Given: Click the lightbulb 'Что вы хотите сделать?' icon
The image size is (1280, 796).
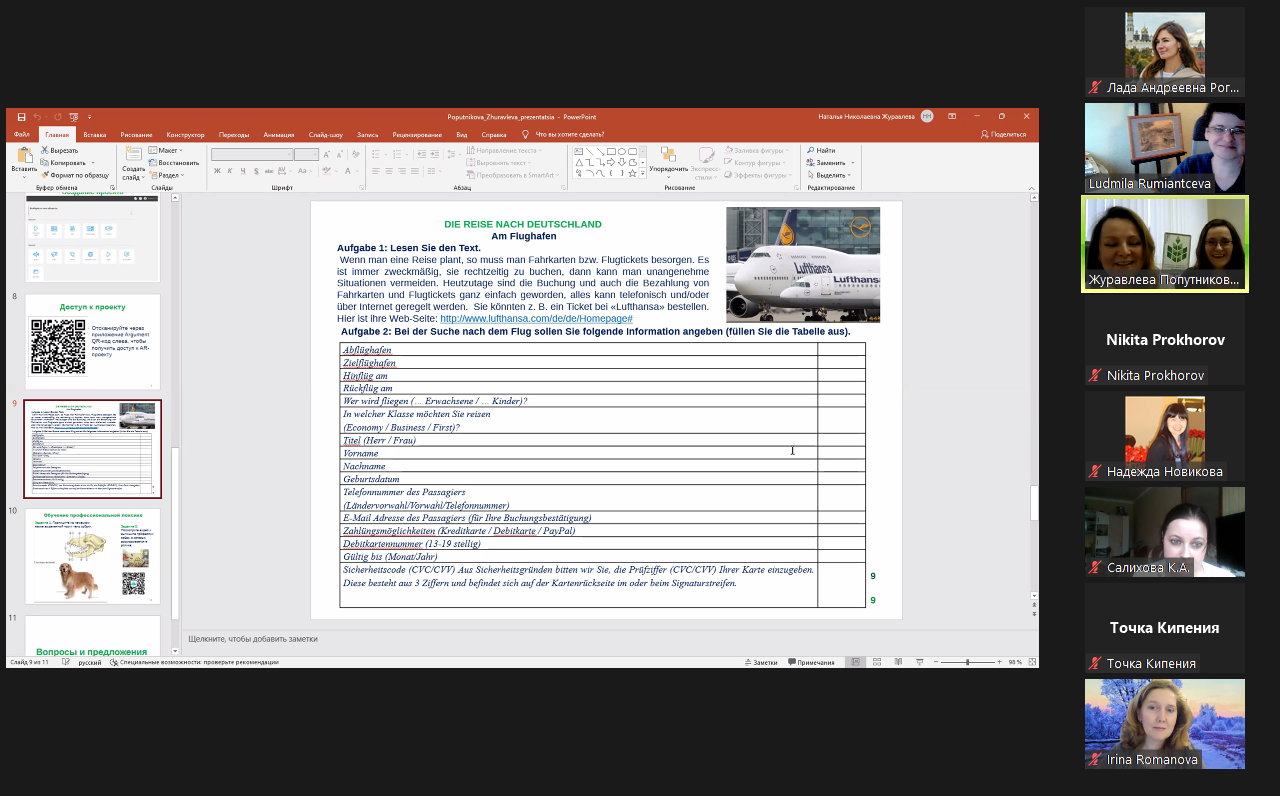Looking at the screenshot, I should (x=525, y=134).
